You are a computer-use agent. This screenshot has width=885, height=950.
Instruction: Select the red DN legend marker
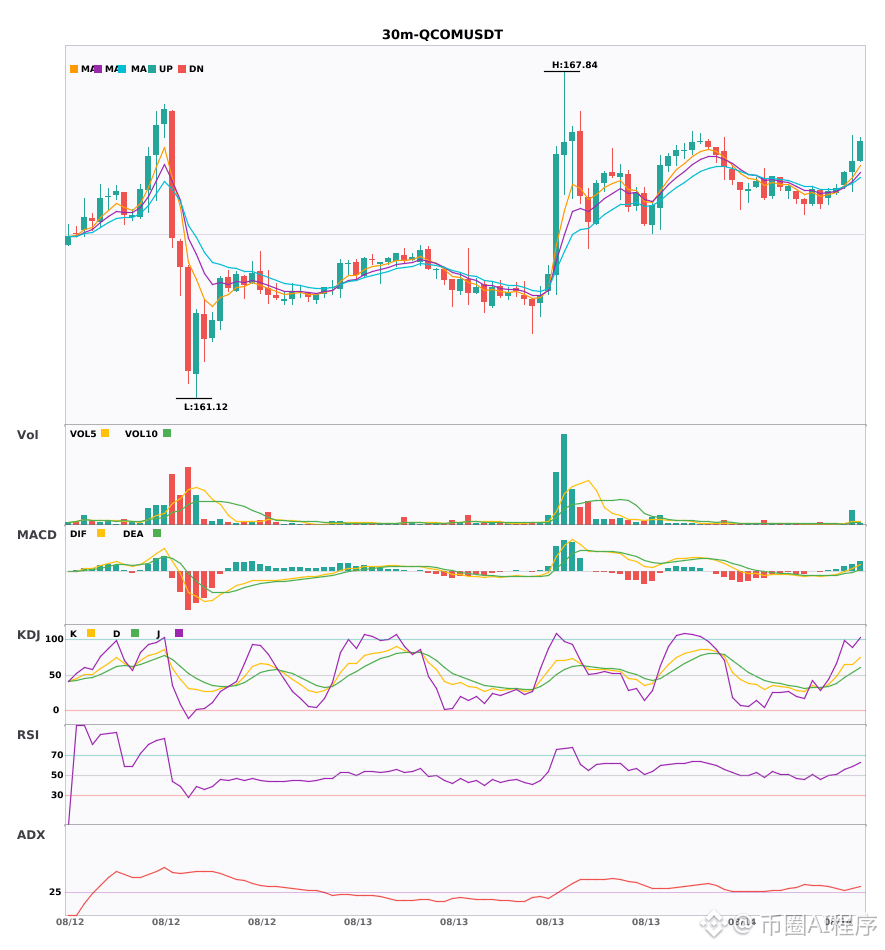(x=182, y=69)
